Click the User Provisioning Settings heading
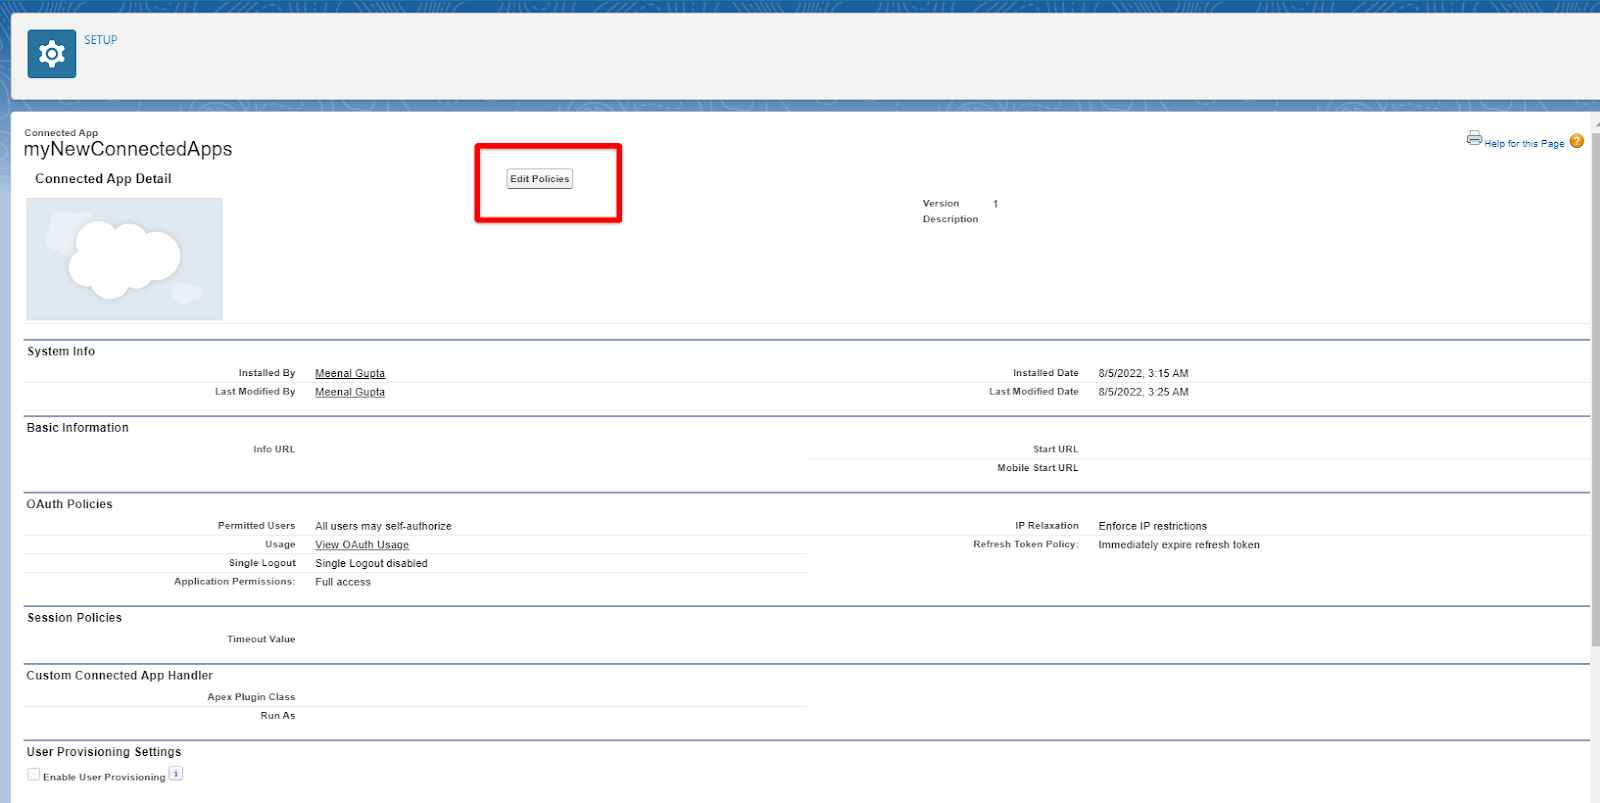Viewport: 1600px width, 803px height. (104, 752)
